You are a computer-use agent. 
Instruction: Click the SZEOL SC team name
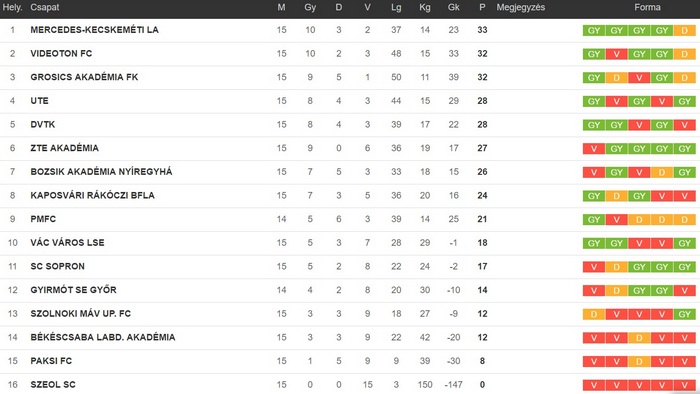(53, 385)
